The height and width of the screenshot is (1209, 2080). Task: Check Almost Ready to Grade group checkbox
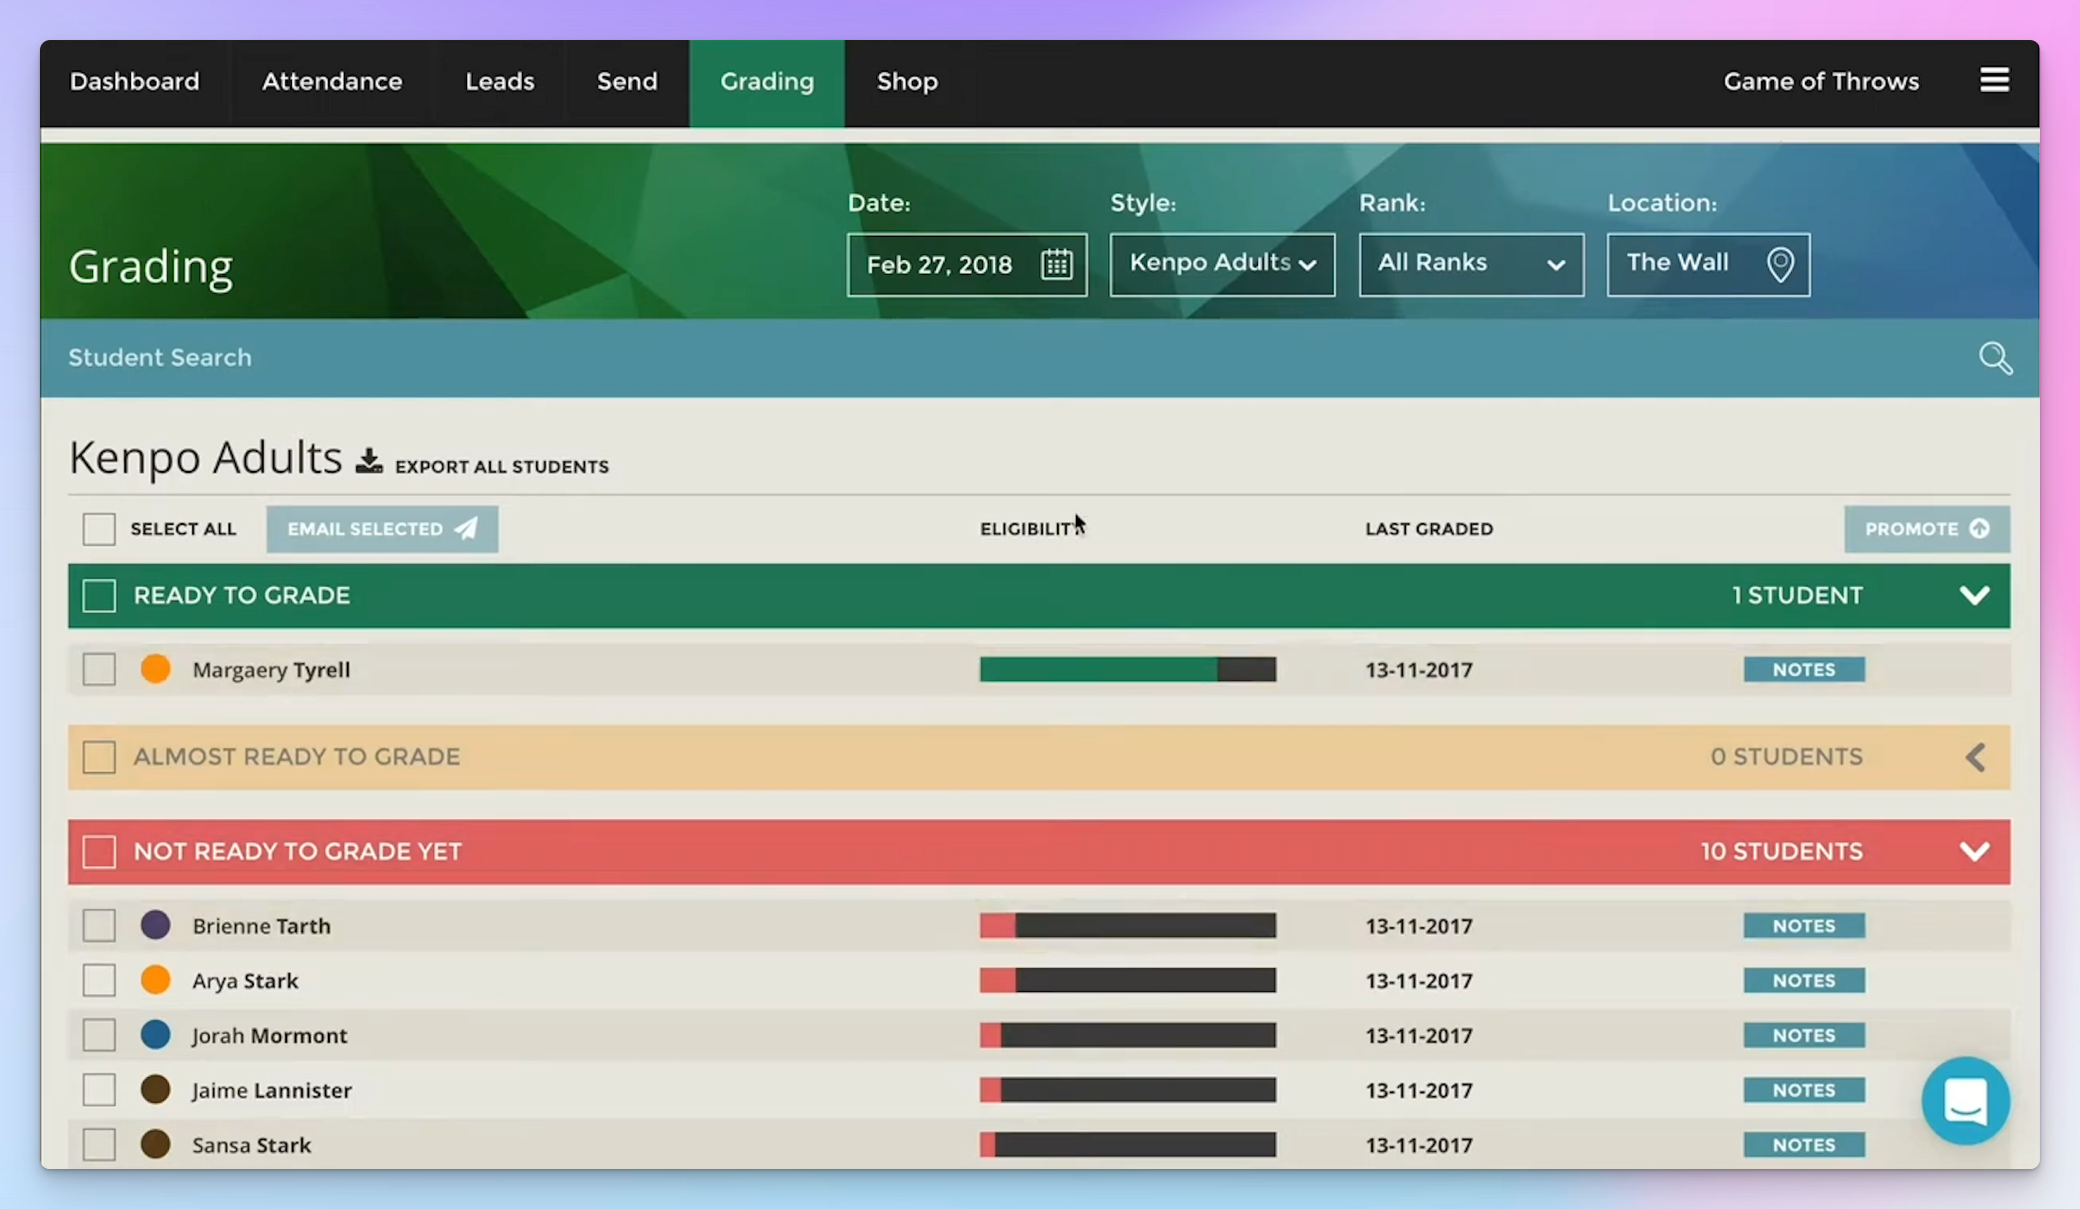(x=99, y=757)
